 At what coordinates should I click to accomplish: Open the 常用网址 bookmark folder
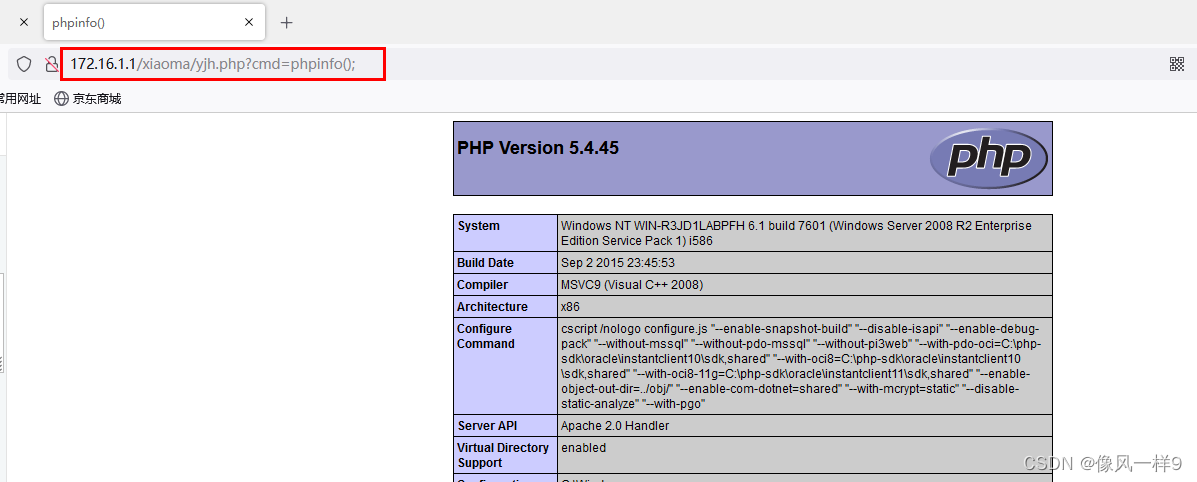click(20, 99)
